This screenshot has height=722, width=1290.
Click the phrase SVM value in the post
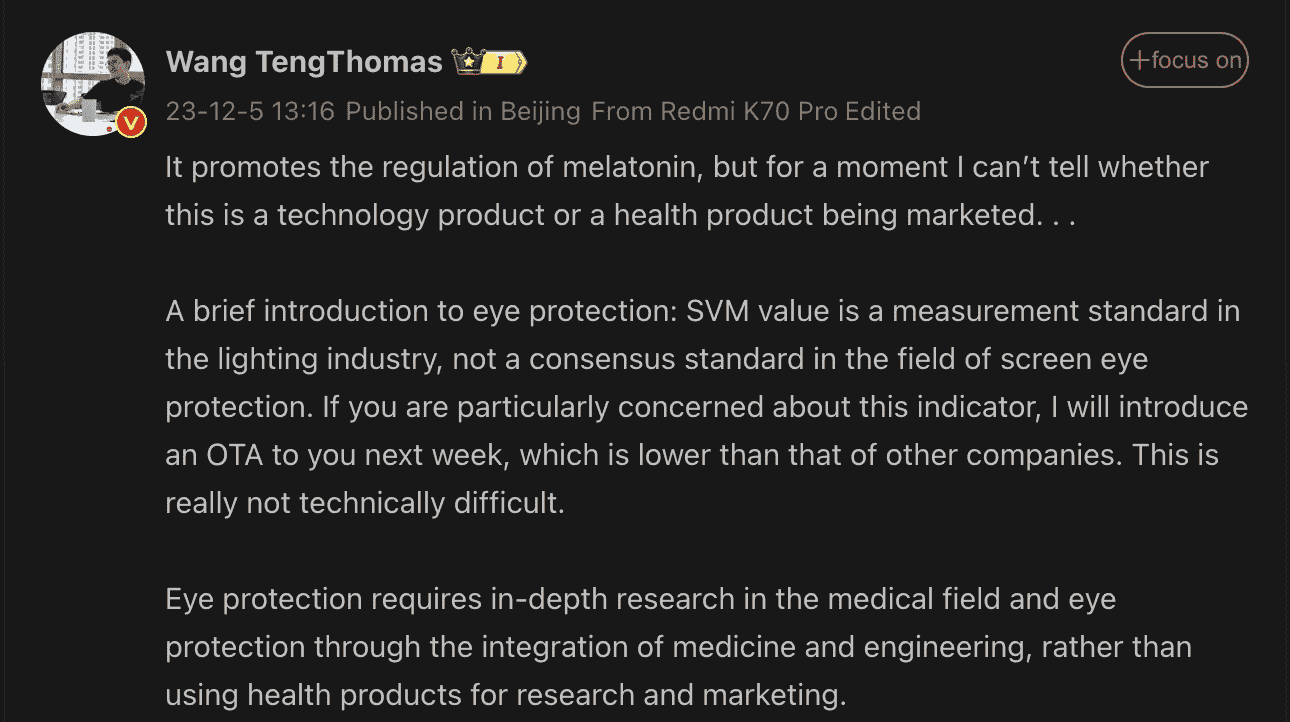point(757,311)
